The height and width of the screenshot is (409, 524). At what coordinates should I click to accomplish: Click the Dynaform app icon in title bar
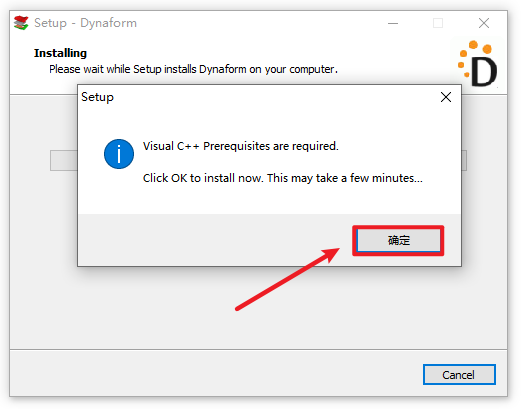click(21, 23)
